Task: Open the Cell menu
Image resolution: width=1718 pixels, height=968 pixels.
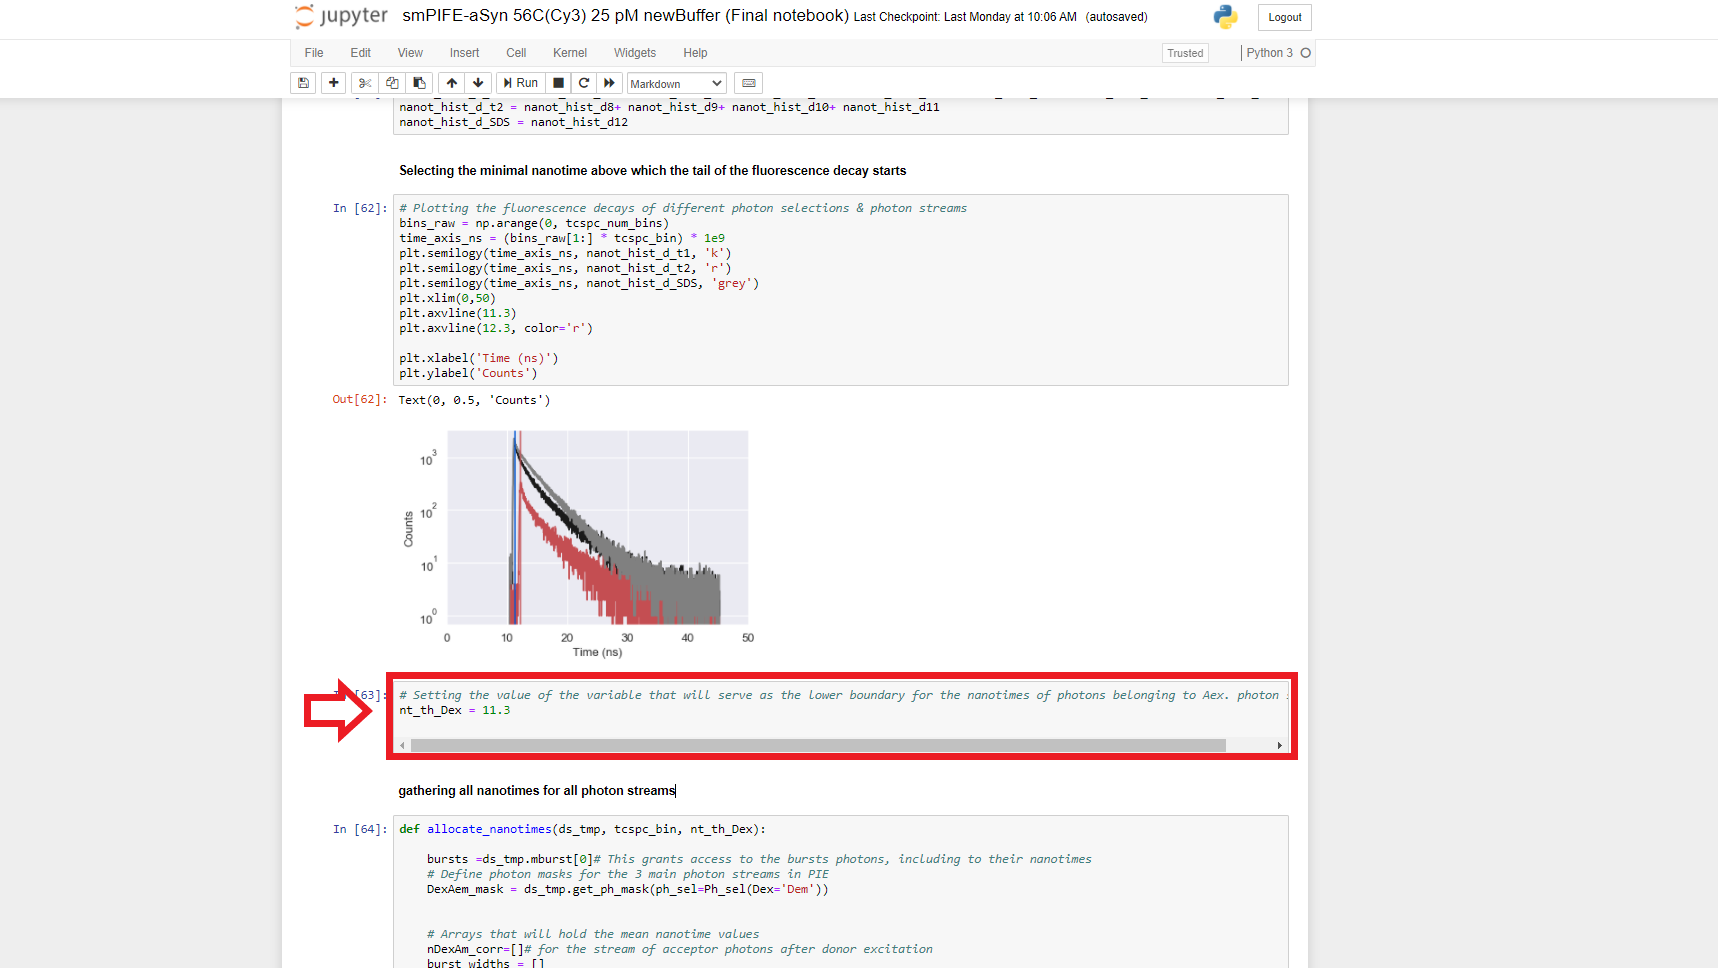Action: (516, 53)
